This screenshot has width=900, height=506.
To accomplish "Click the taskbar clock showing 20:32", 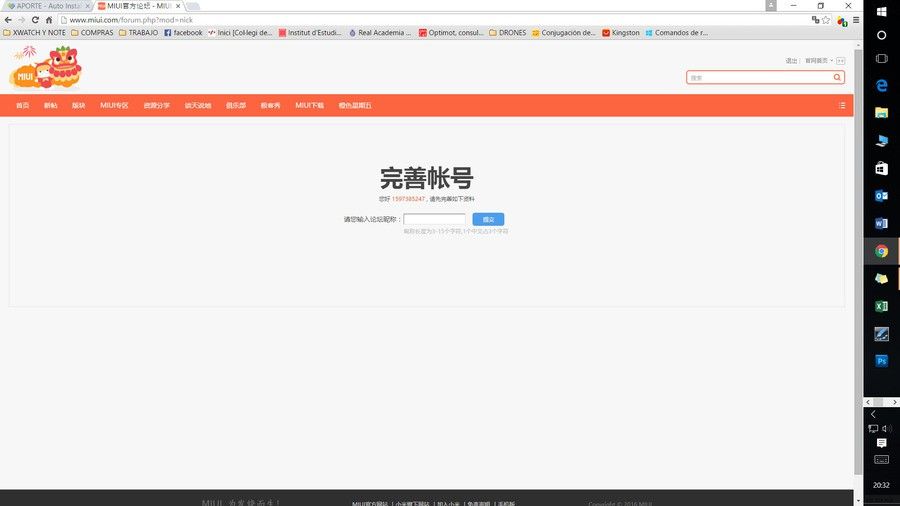I will pyautogui.click(x=881, y=485).
